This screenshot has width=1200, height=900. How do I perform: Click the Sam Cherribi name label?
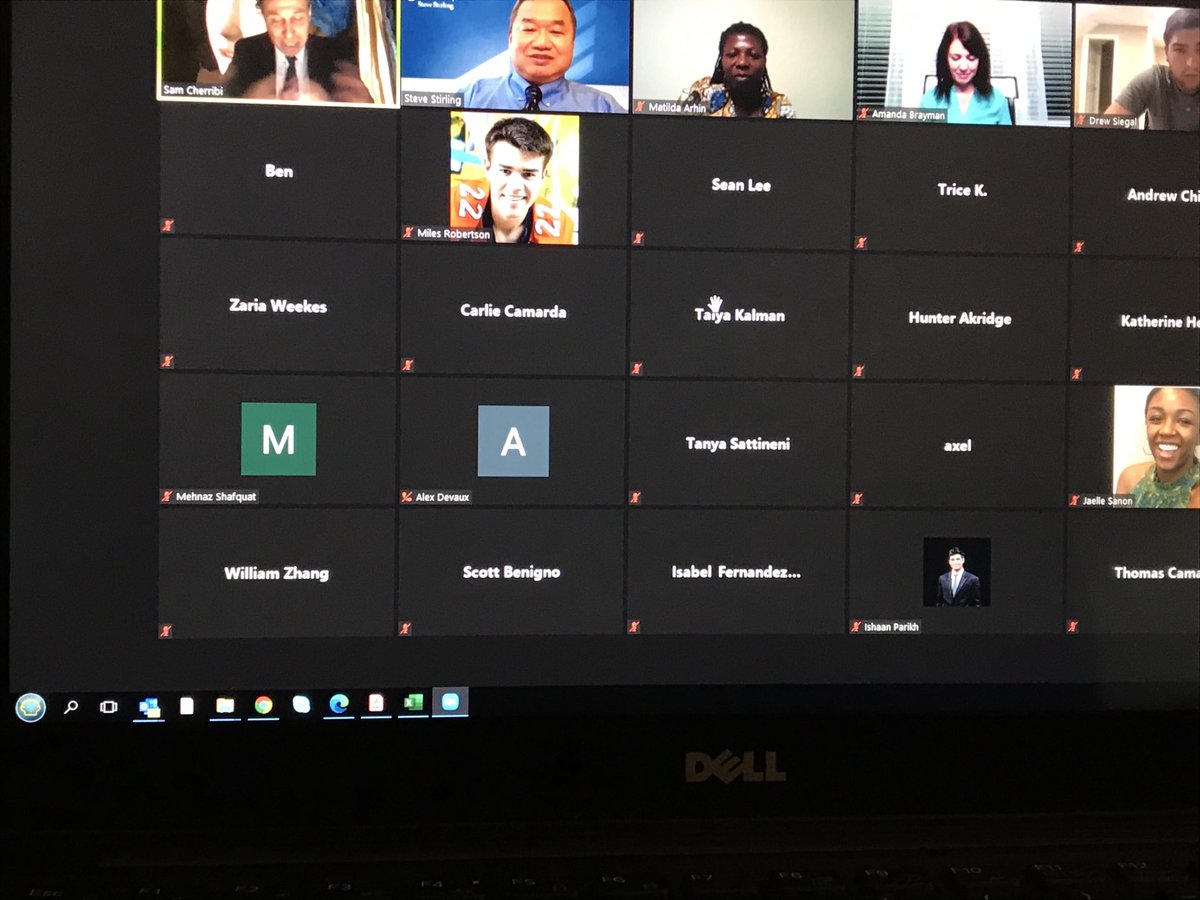(x=194, y=91)
